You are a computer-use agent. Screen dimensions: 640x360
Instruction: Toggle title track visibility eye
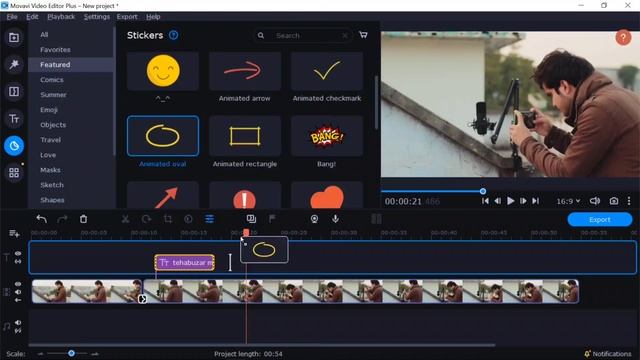18,253
